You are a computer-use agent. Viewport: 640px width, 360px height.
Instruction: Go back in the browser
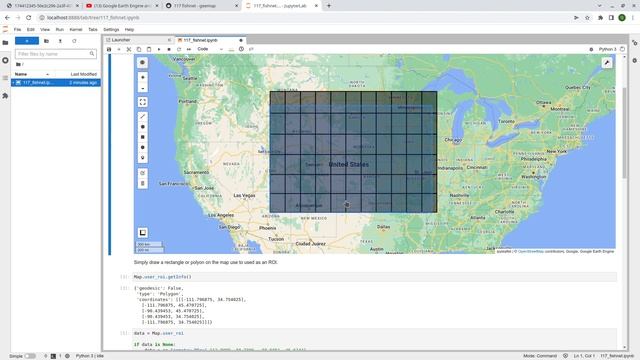pyautogui.click(x=7, y=18)
